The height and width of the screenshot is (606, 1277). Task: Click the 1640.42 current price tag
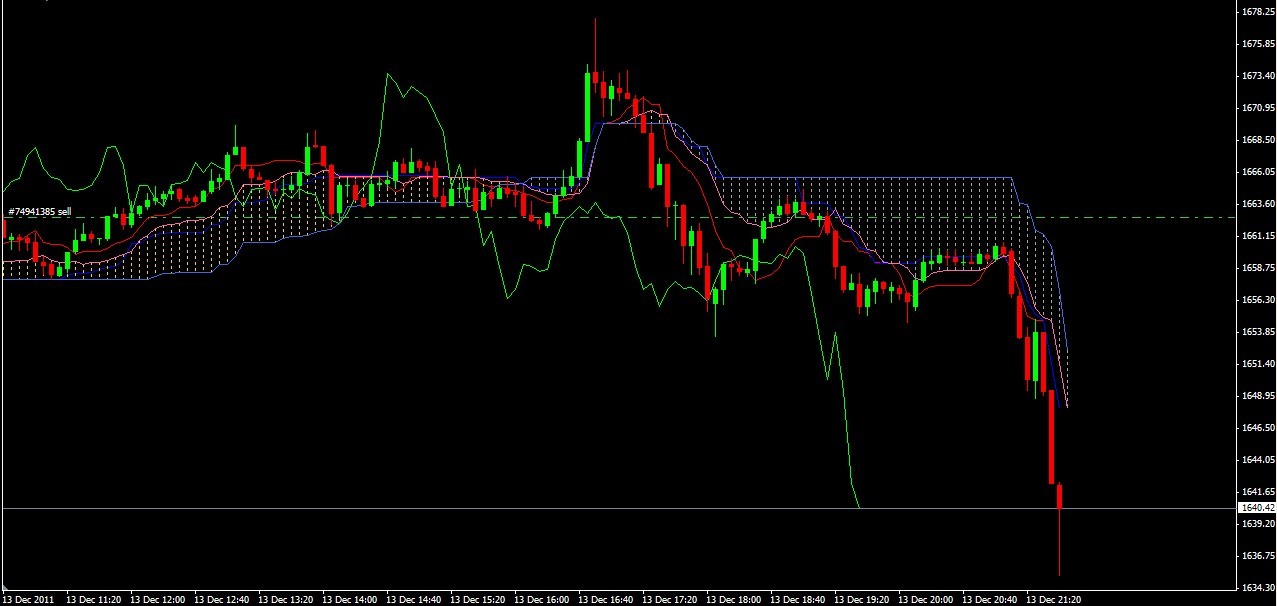pyautogui.click(x=1256, y=508)
